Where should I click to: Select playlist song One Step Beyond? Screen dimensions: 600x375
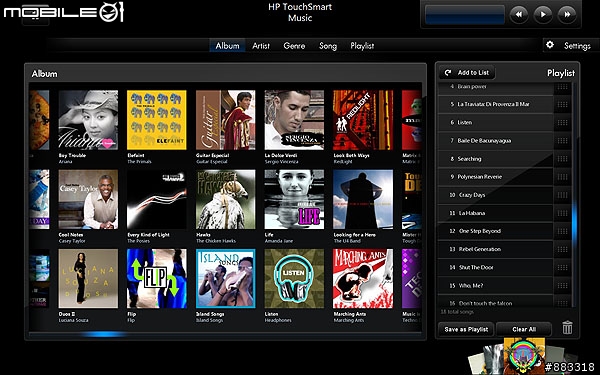click(x=496, y=231)
